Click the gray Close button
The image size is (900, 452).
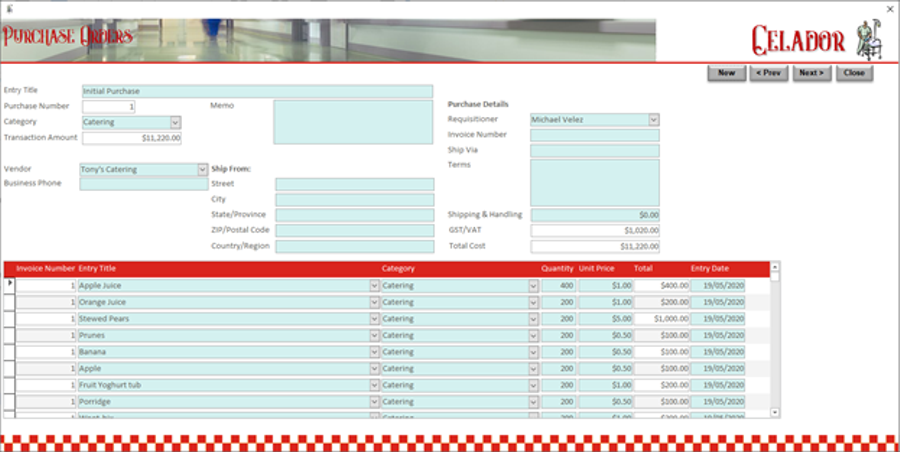[x=854, y=73]
